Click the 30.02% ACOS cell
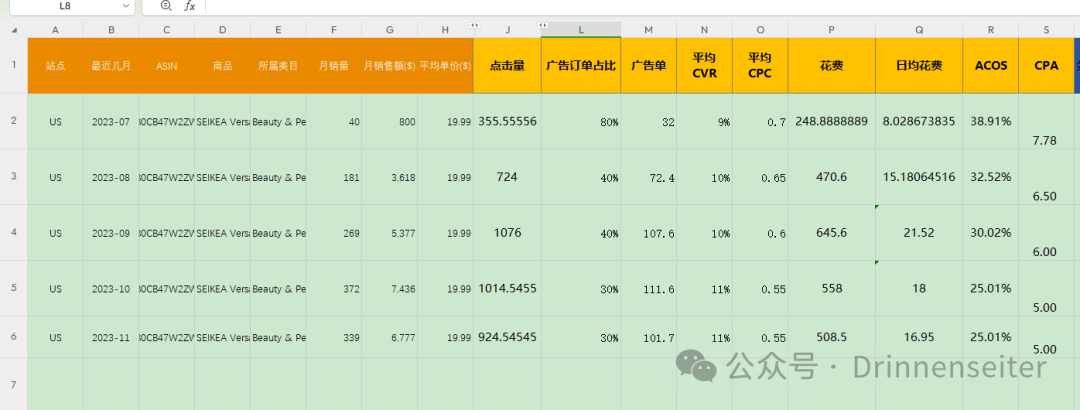Viewport: 1080px width, 410px height. [991, 233]
